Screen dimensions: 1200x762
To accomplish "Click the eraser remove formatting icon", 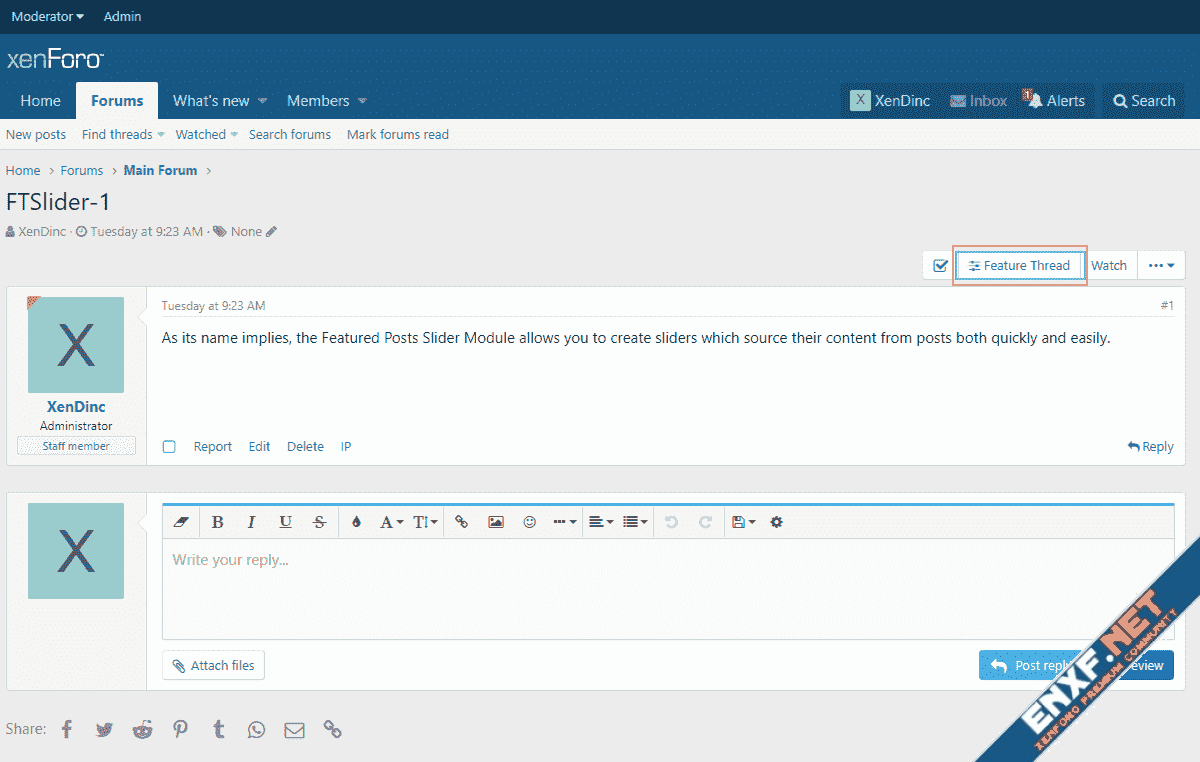I will (181, 522).
